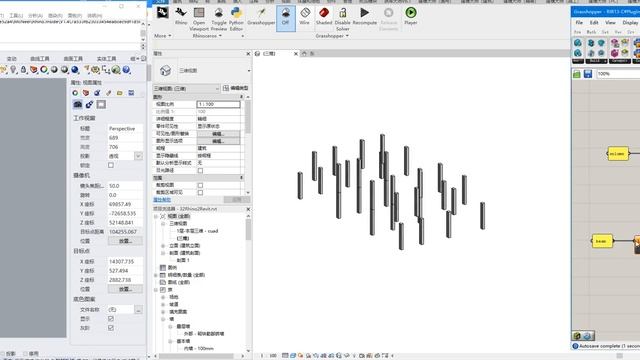
Task: Open Grasshopper Edit menu
Action: tap(594, 22)
